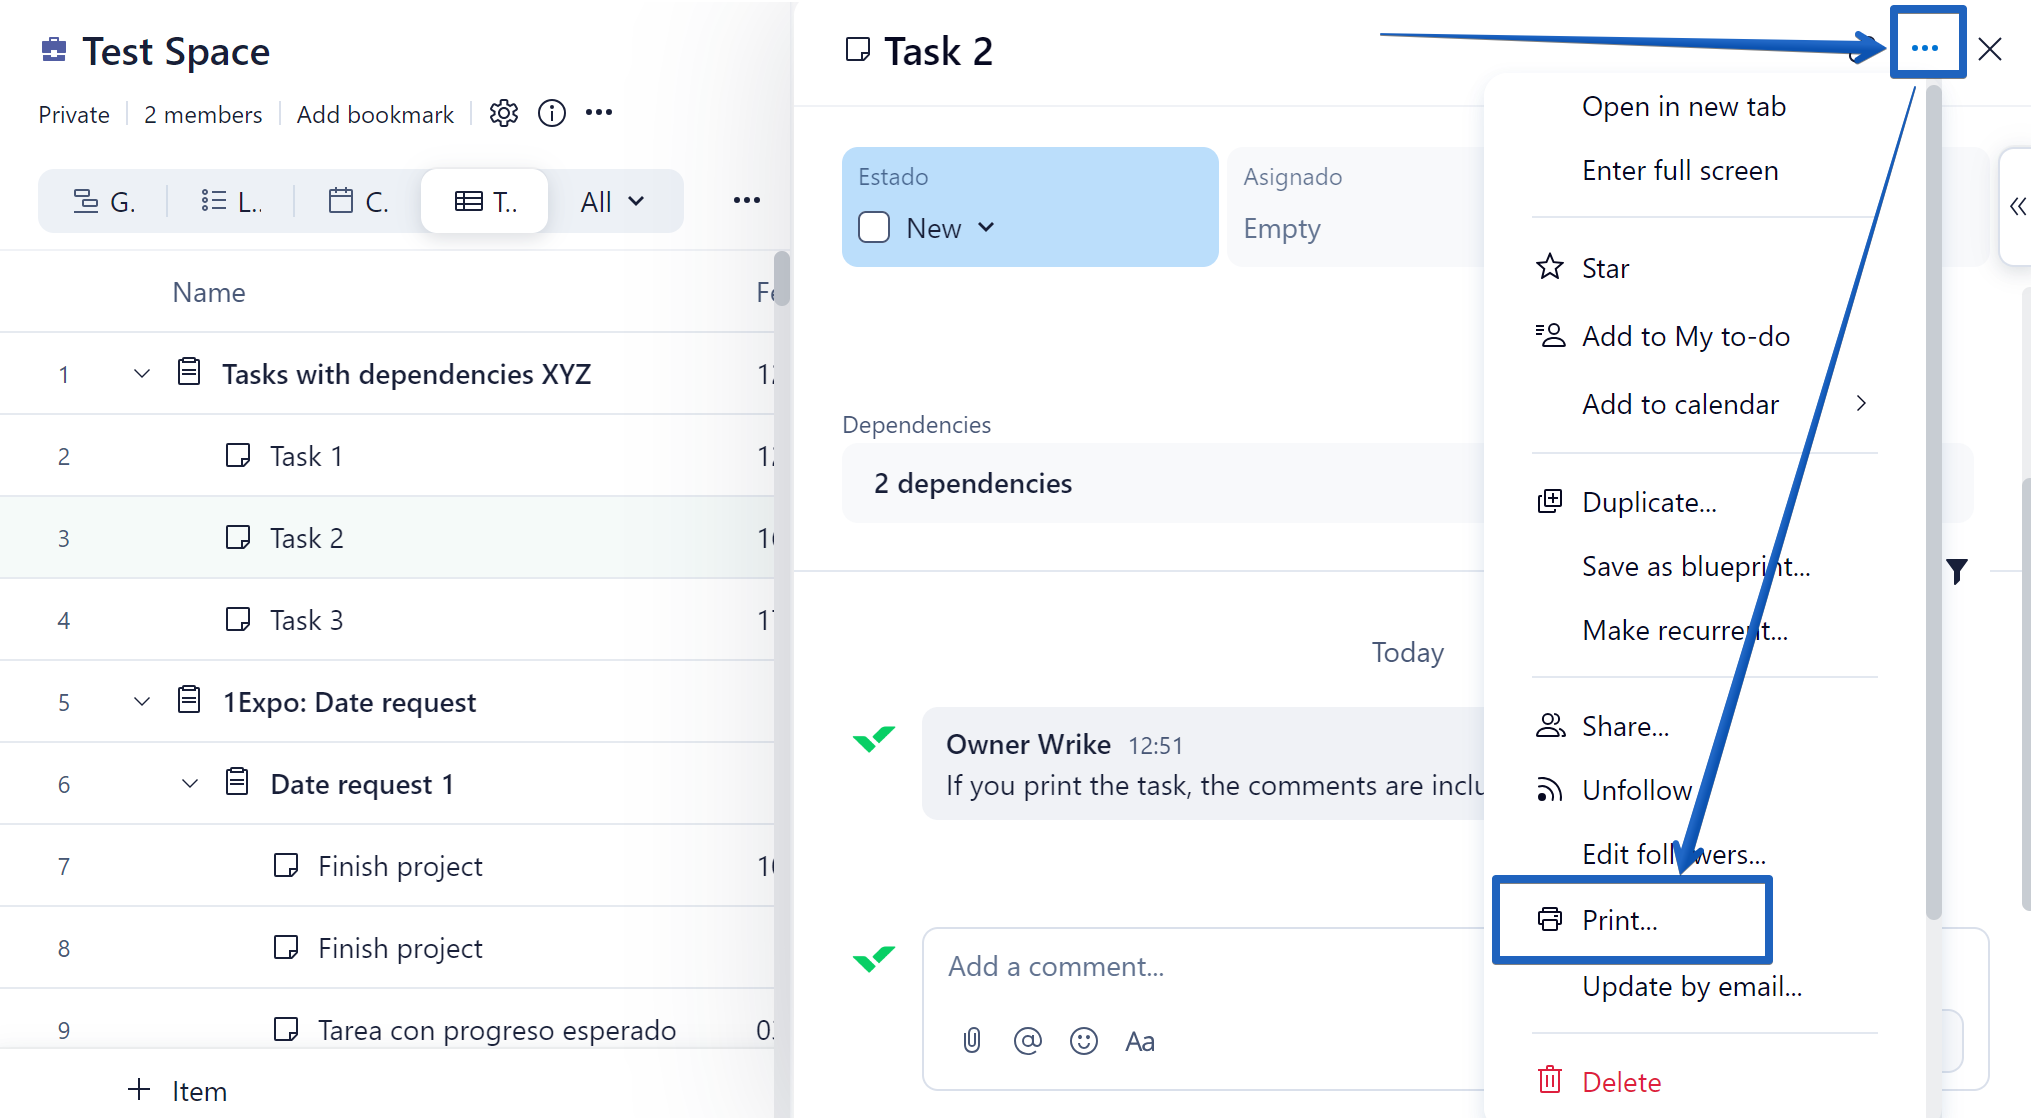
Task: Click the dropdown menu vertical scrollbar
Action: click(x=1933, y=500)
